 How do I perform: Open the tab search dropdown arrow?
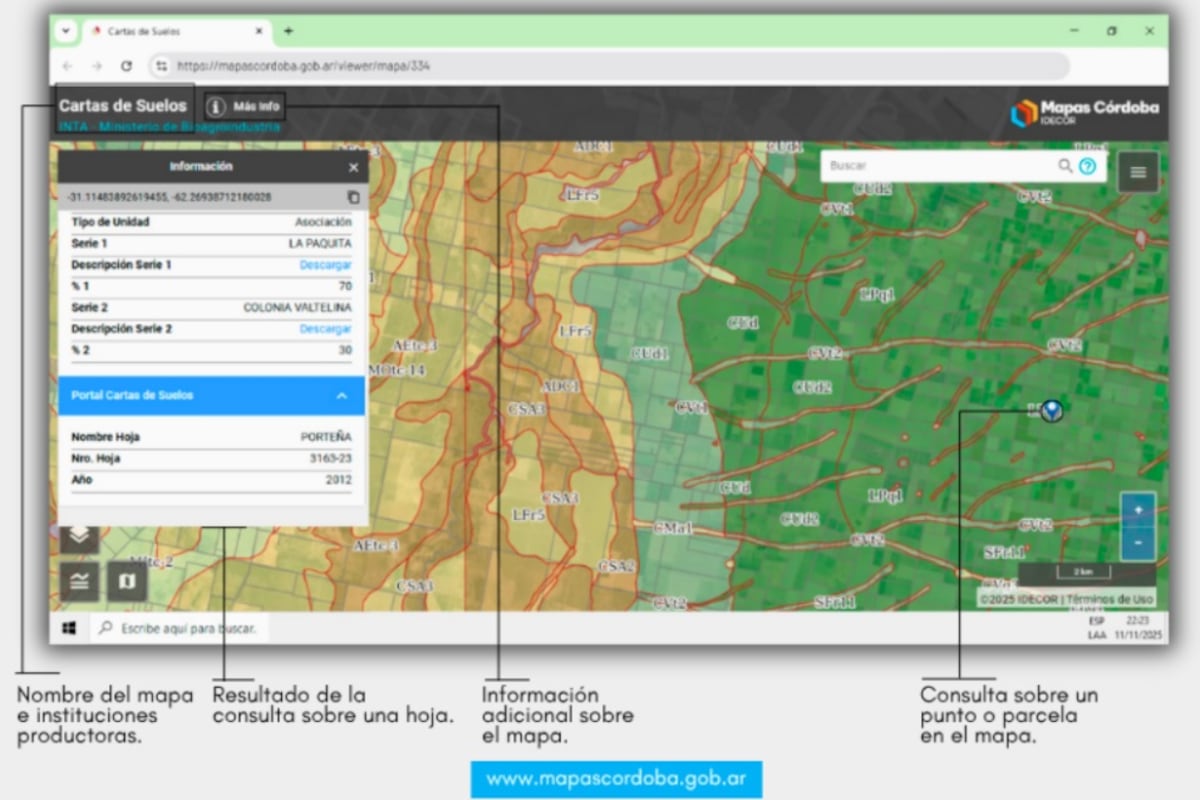click(x=65, y=31)
